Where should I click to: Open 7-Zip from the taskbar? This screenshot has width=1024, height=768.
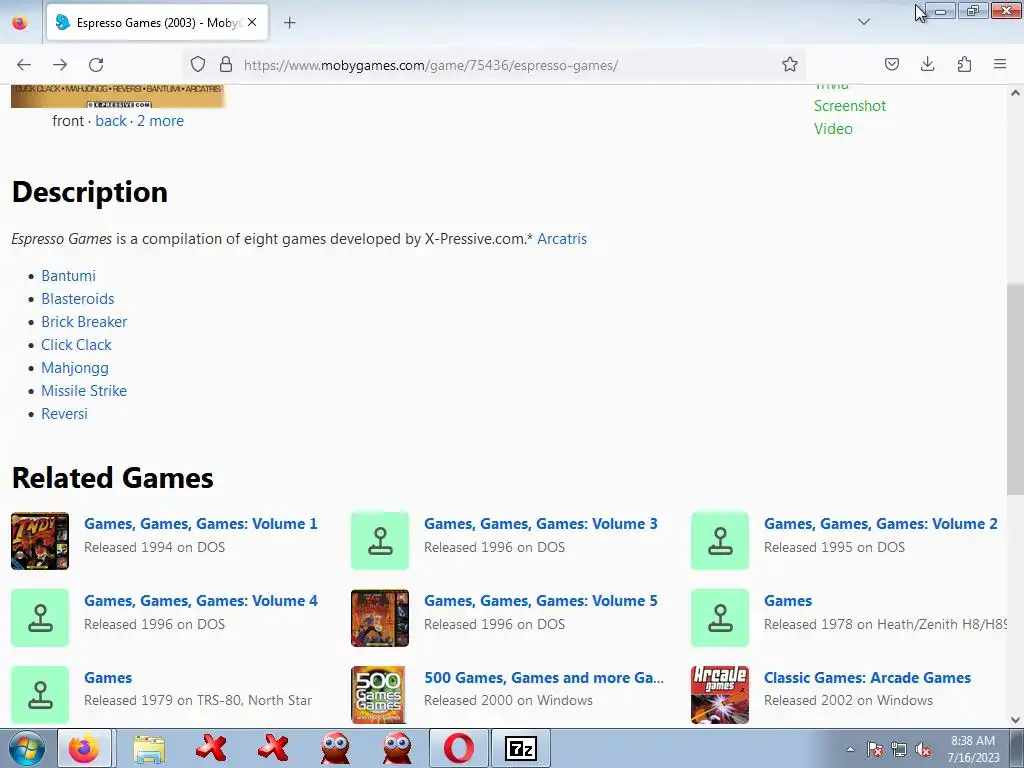click(x=520, y=748)
